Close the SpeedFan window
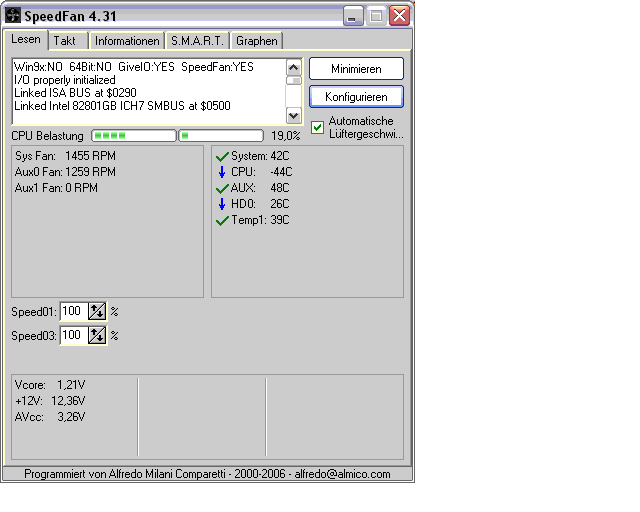 399,16
